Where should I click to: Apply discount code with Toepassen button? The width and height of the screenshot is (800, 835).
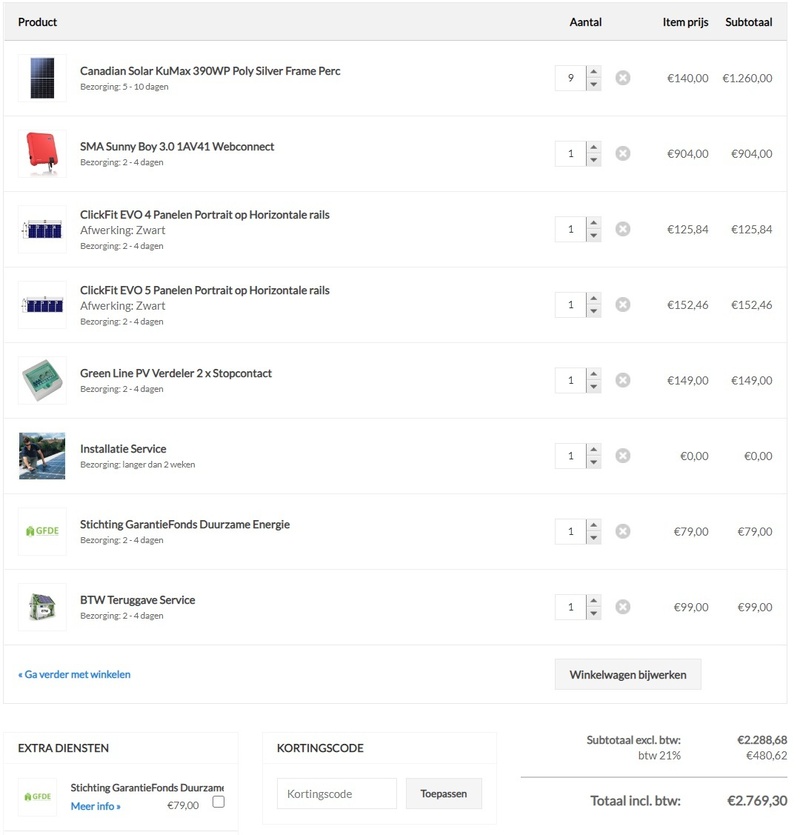[x=444, y=794]
